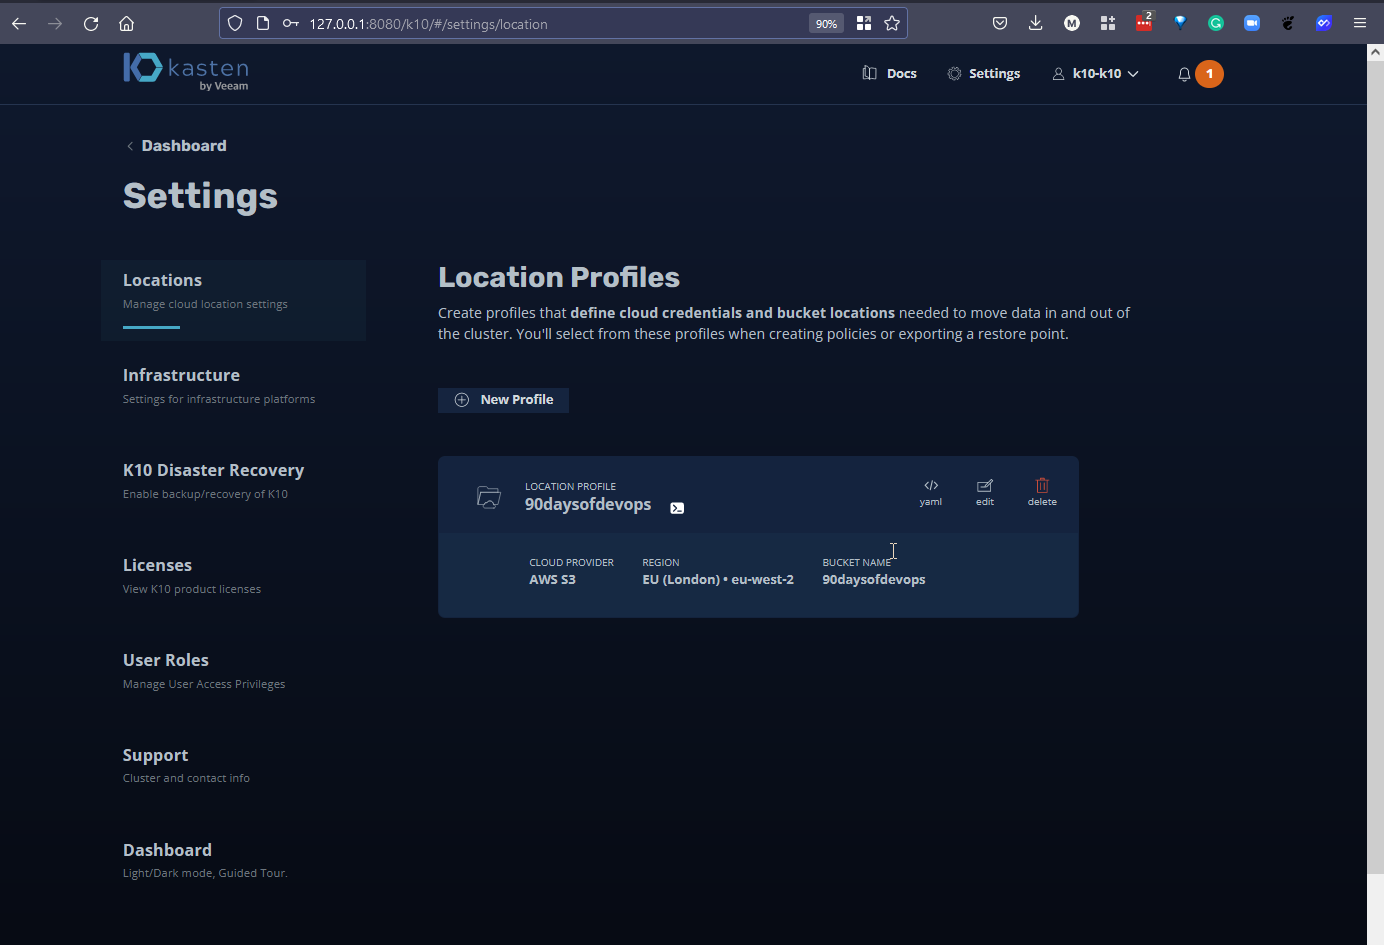Click the Kasten logo
This screenshot has height=945, width=1384.
click(186, 72)
